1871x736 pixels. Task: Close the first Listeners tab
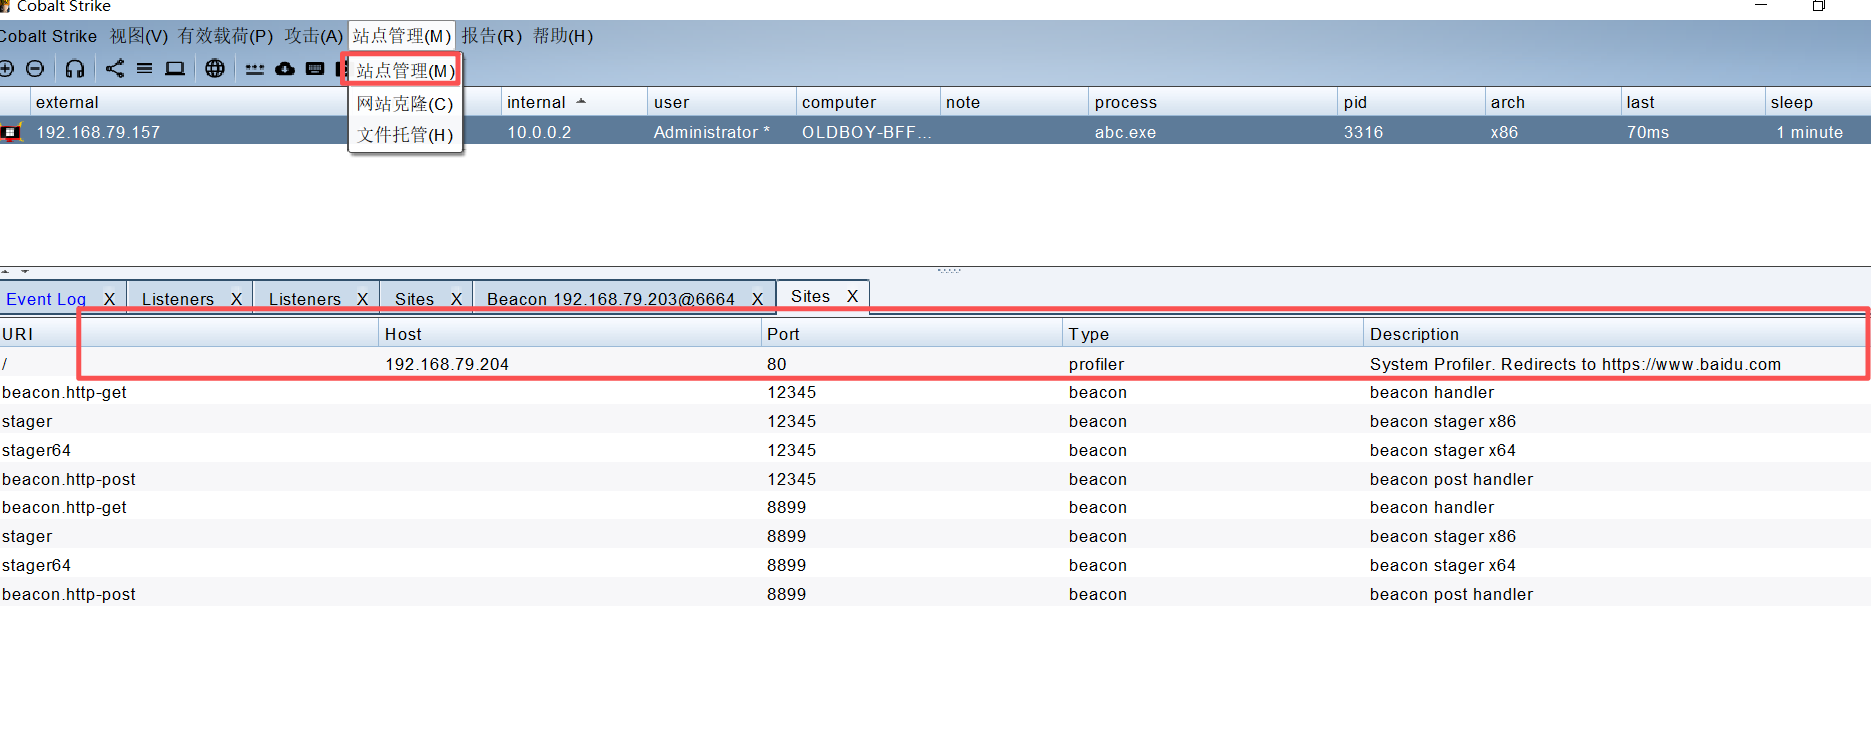click(236, 299)
